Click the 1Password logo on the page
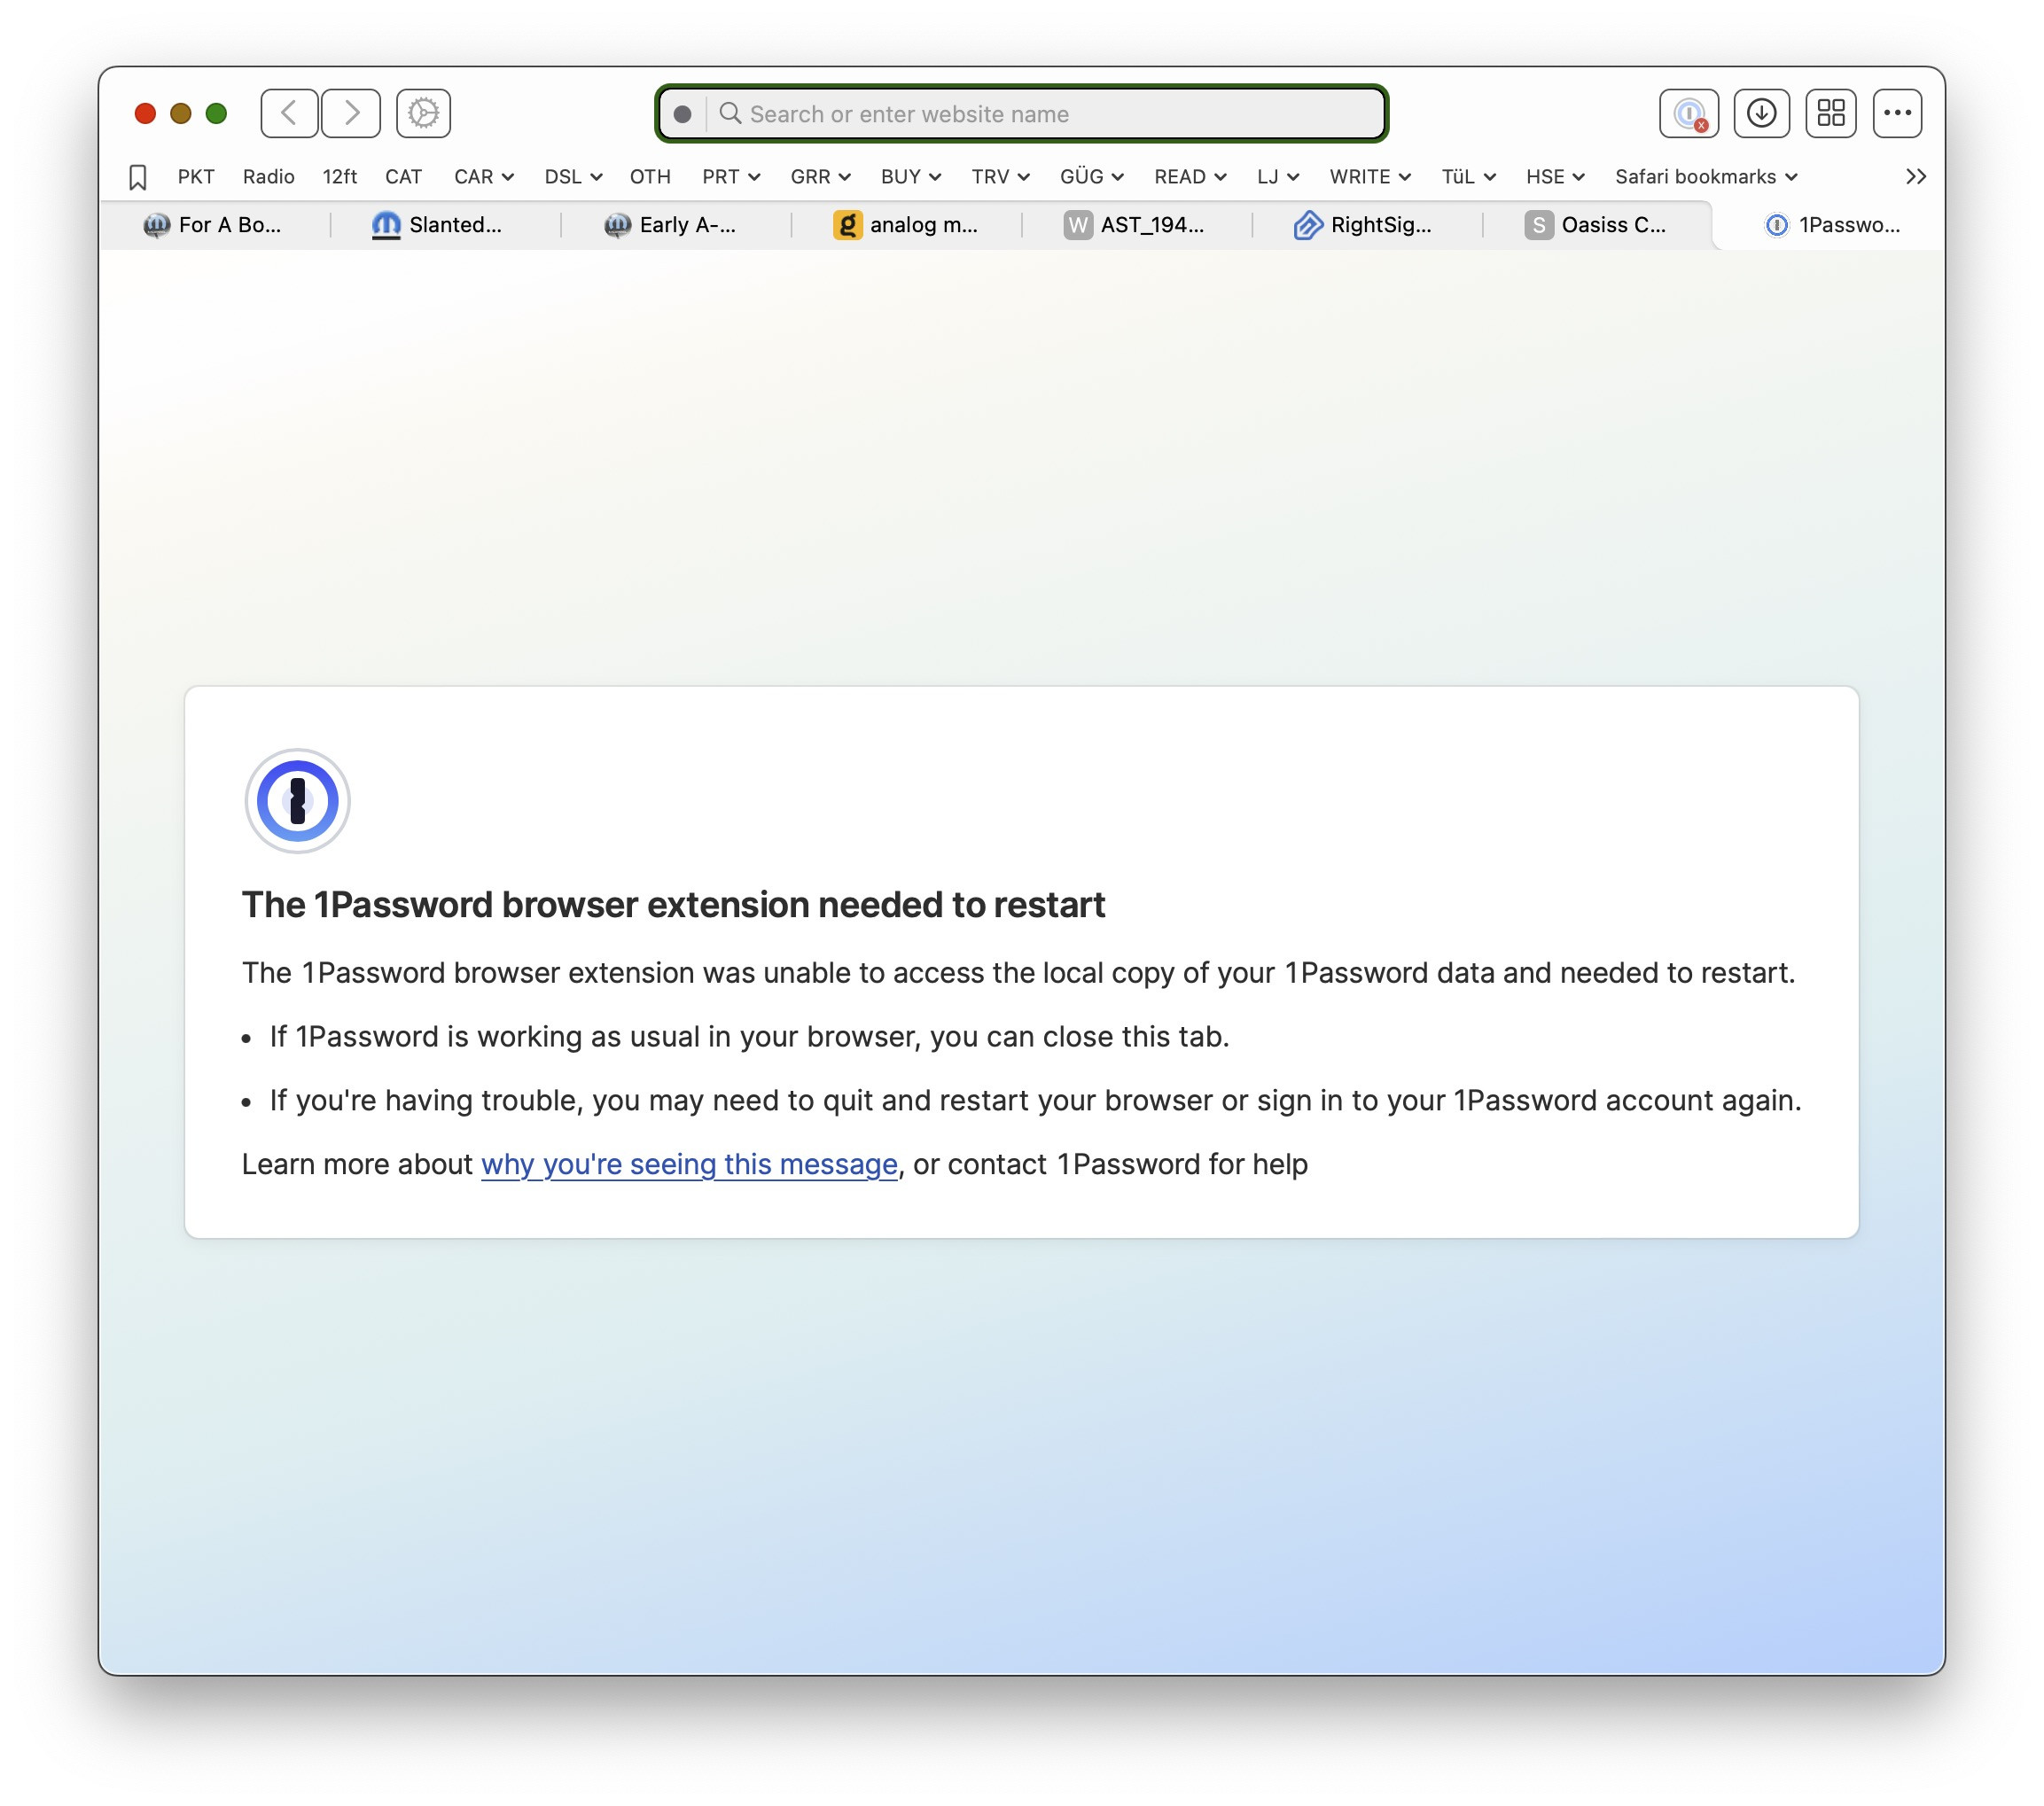Viewport: 2044px width, 1806px height. click(297, 801)
